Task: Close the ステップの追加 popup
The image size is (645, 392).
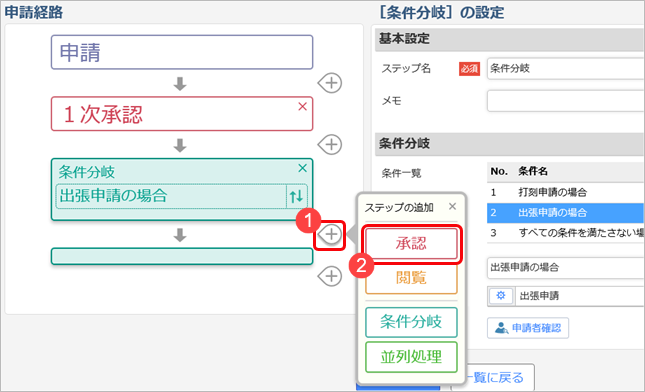Action: tap(452, 206)
